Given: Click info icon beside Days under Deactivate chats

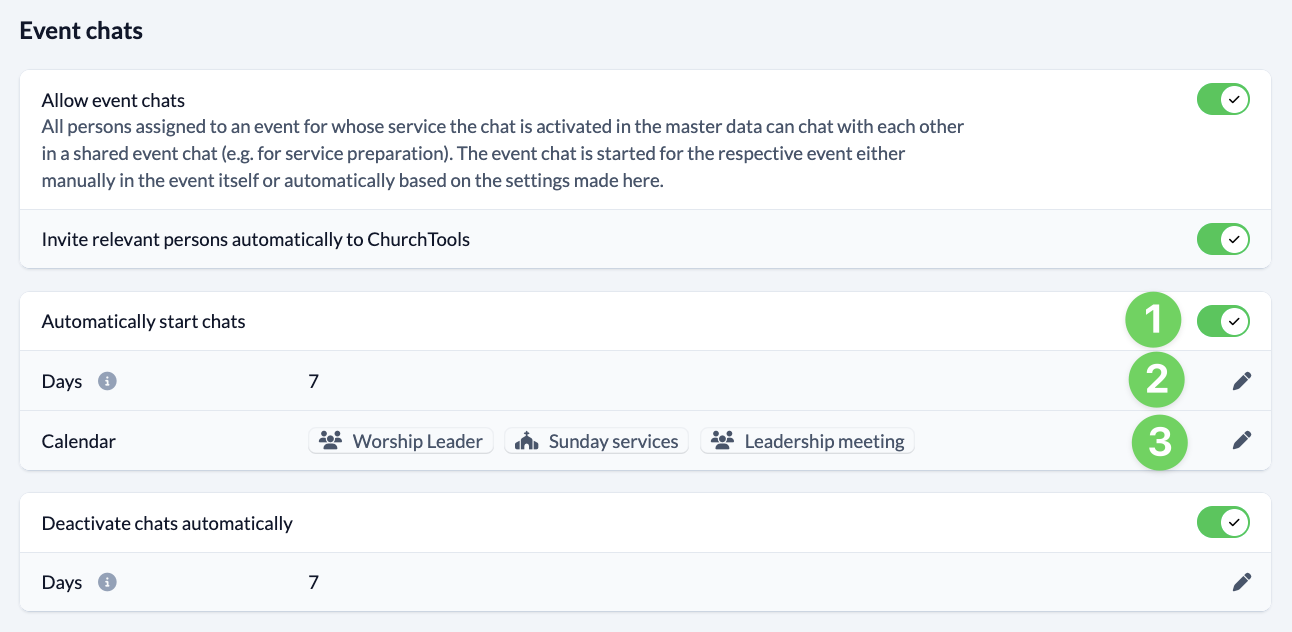Looking at the screenshot, I should click(x=107, y=582).
